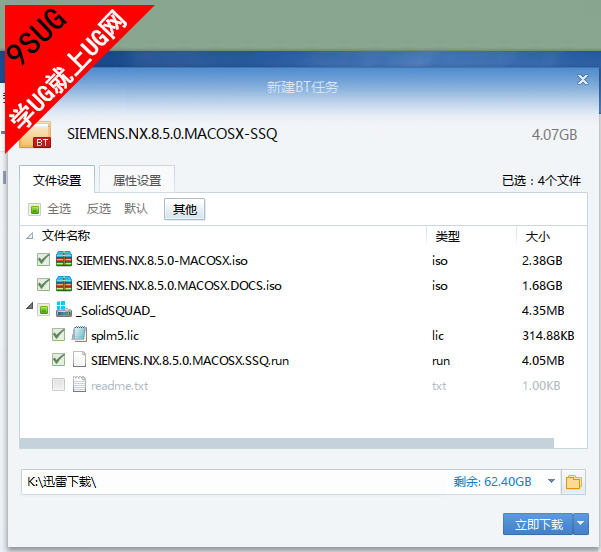Uncheck SIEMENS.NX.8.5.0.MACOSX.DOCS.iso checkbox

click(43, 284)
